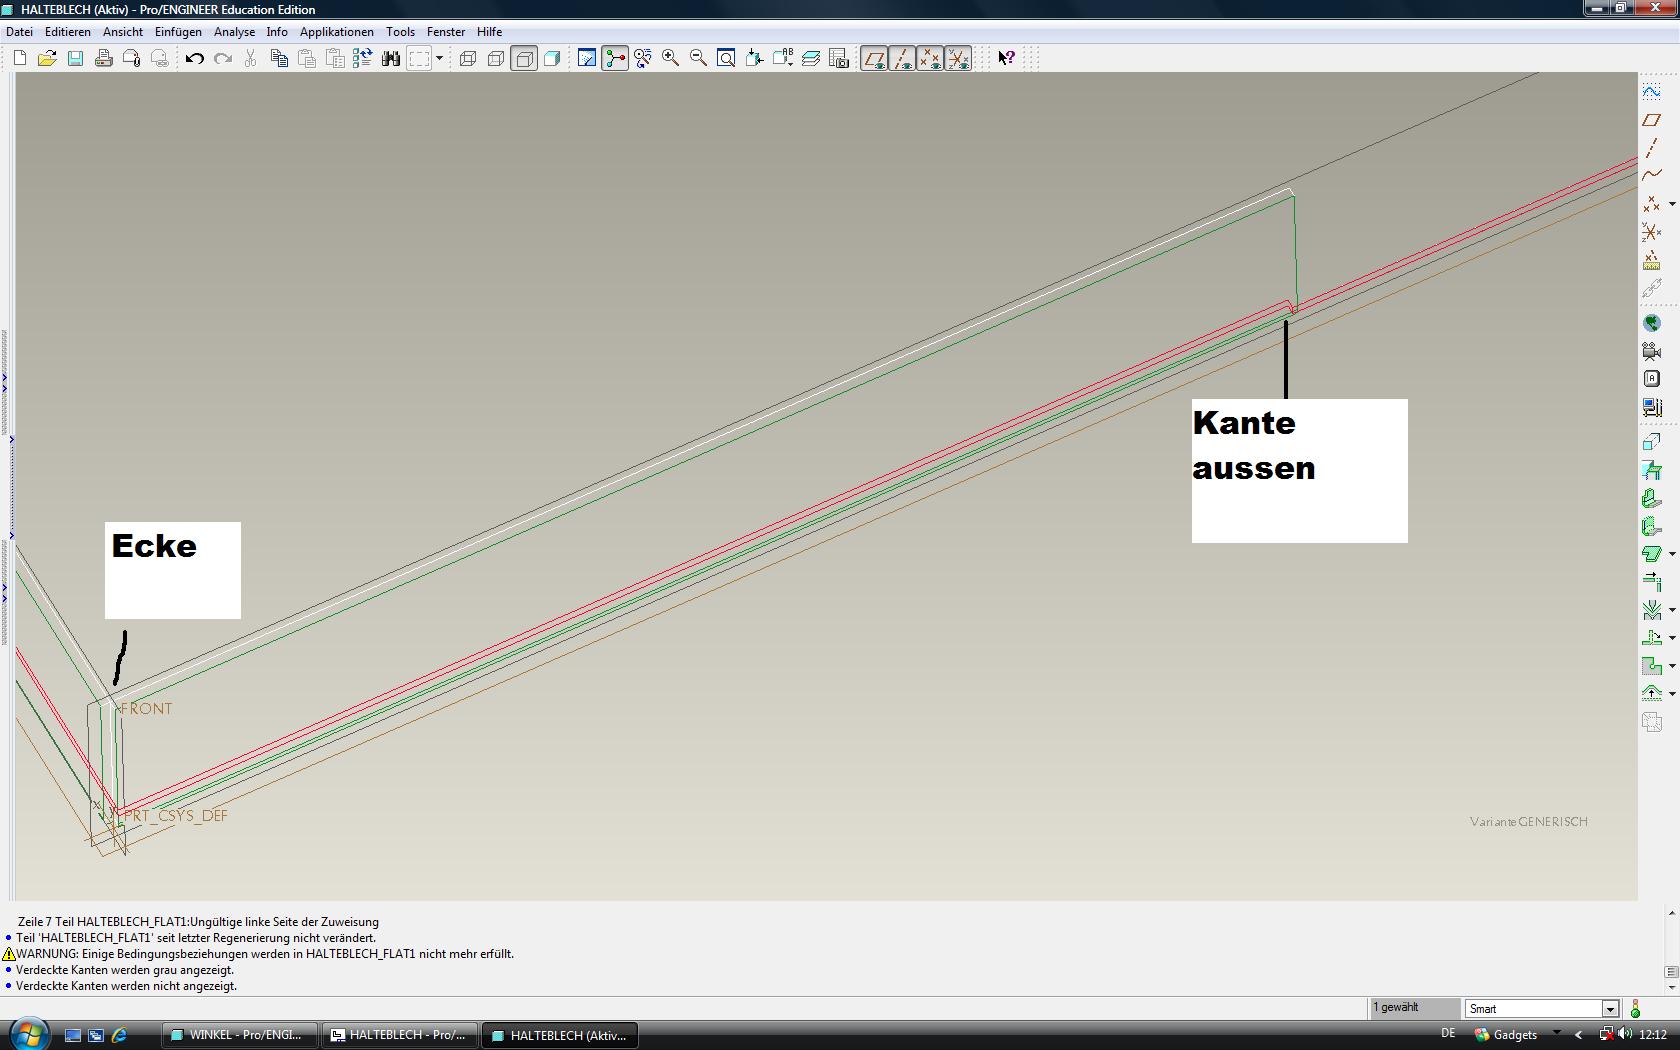Select the HALTEBLECH (Aktiv) taskbar button
The image size is (1680, 1050).
pos(560,1035)
